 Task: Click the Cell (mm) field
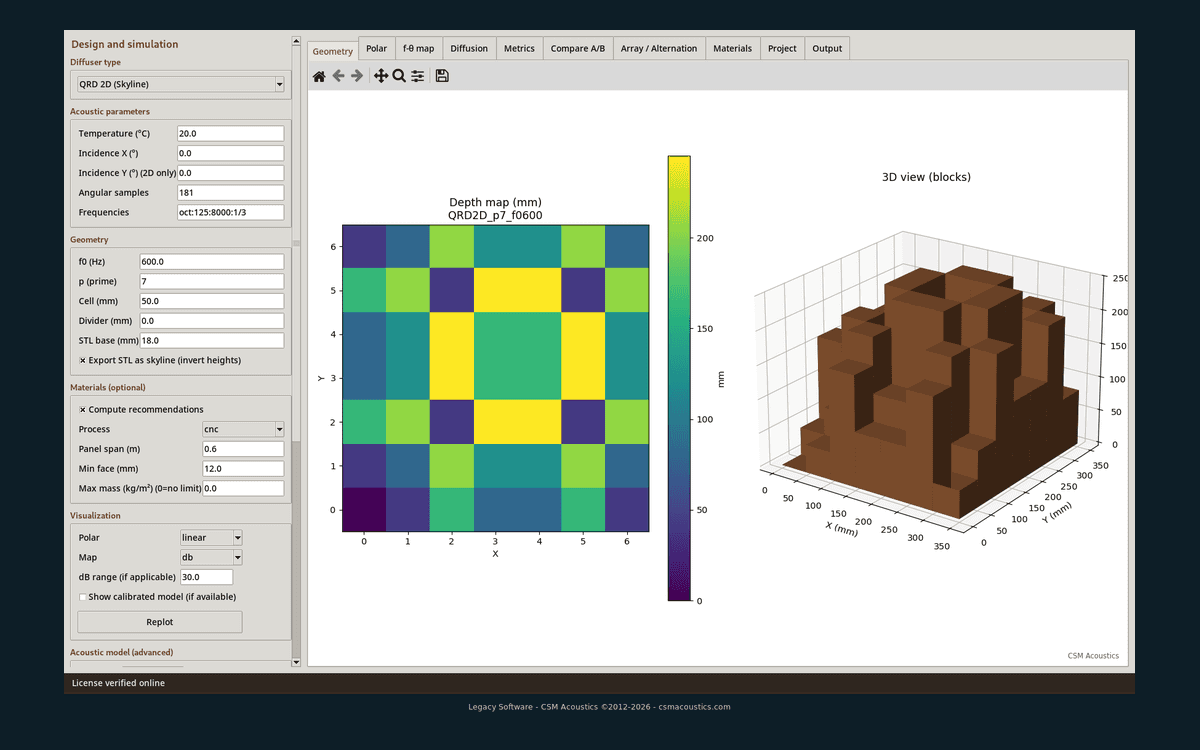pos(212,301)
